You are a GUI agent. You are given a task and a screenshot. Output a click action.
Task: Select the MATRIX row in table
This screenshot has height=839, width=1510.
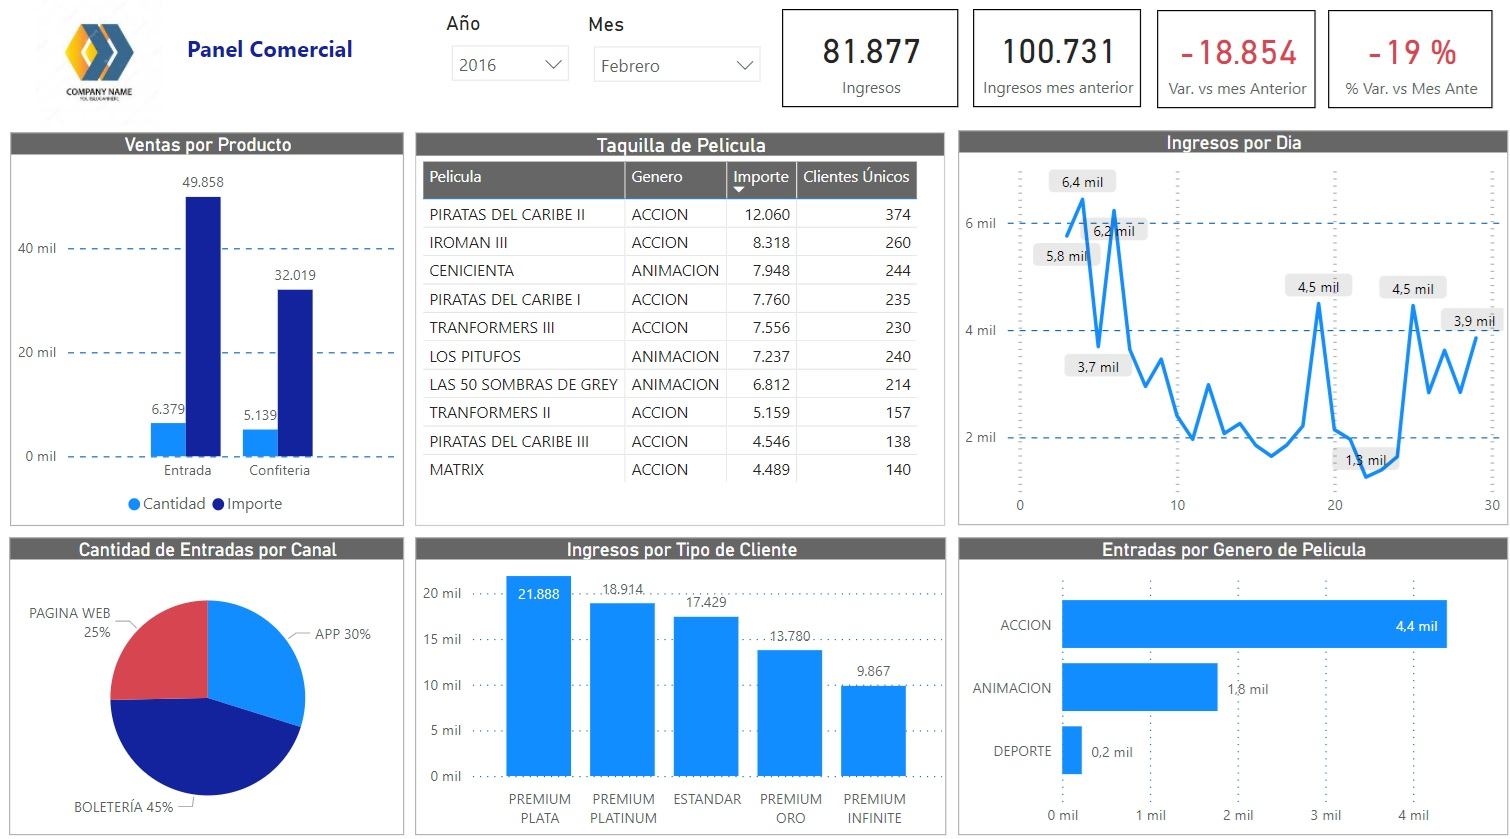[457, 469]
